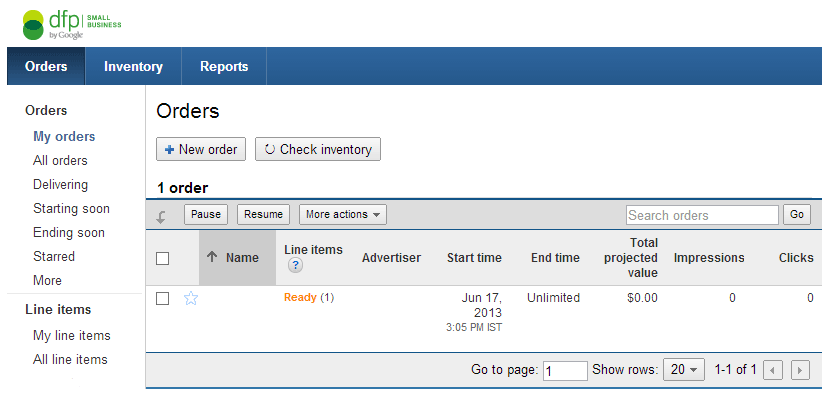Click the Go to page input box
Image resolution: width=830 pixels, height=400 pixels.
click(x=565, y=371)
